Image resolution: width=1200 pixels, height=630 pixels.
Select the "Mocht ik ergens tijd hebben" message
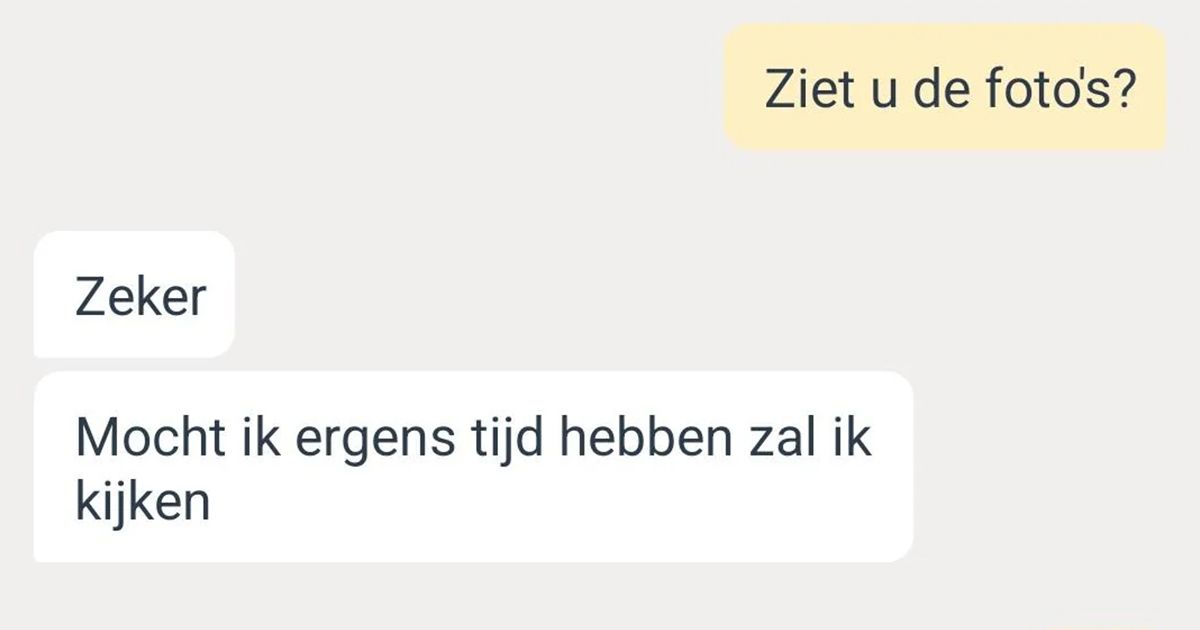[473, 467]
